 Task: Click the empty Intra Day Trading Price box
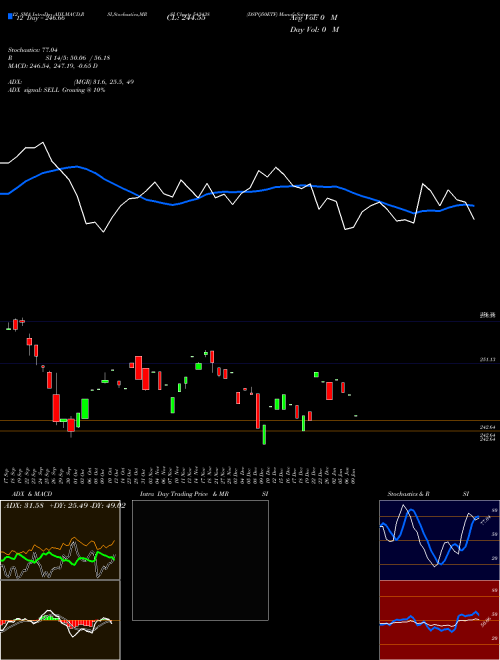[200, 560]
